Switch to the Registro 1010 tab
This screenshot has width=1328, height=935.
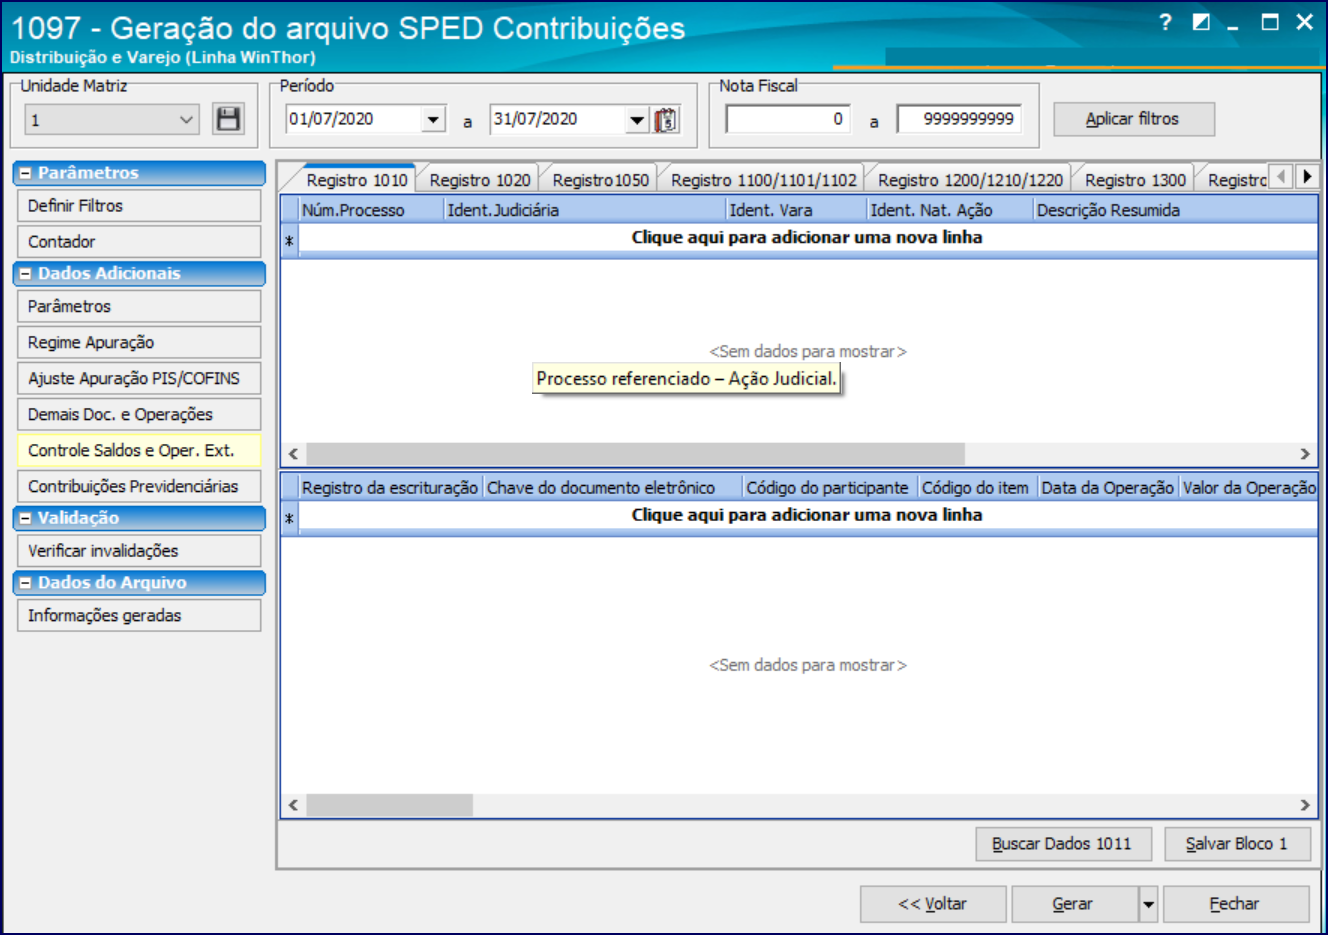356,180
